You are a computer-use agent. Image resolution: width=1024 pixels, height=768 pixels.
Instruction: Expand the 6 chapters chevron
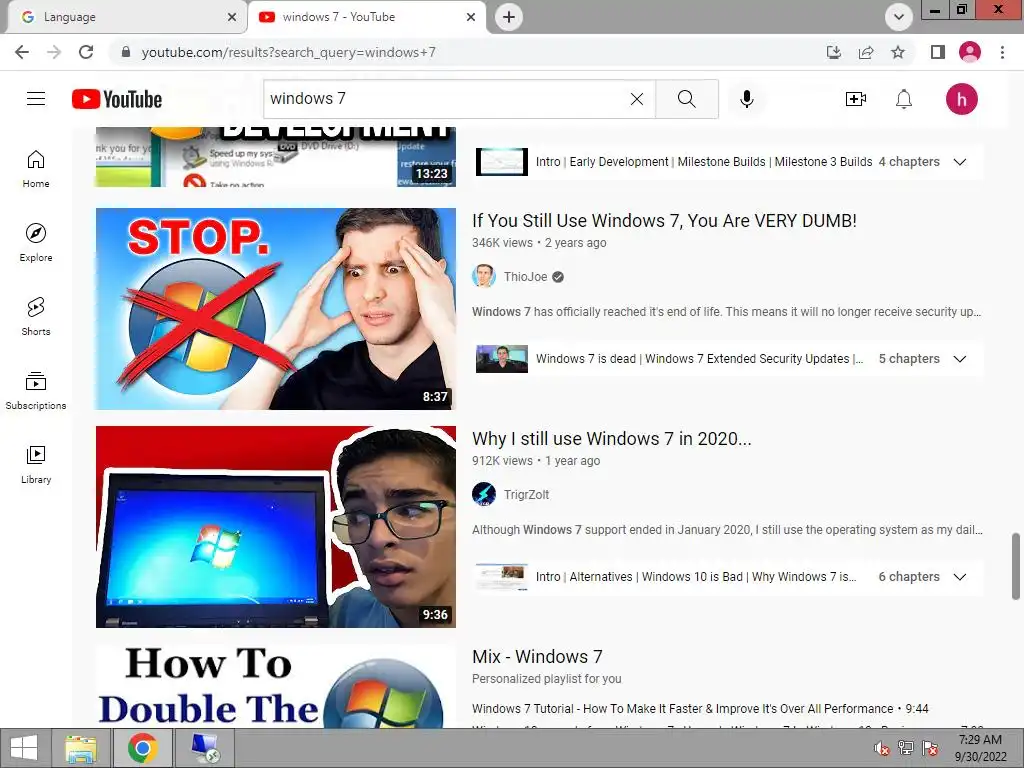[959, 577]
